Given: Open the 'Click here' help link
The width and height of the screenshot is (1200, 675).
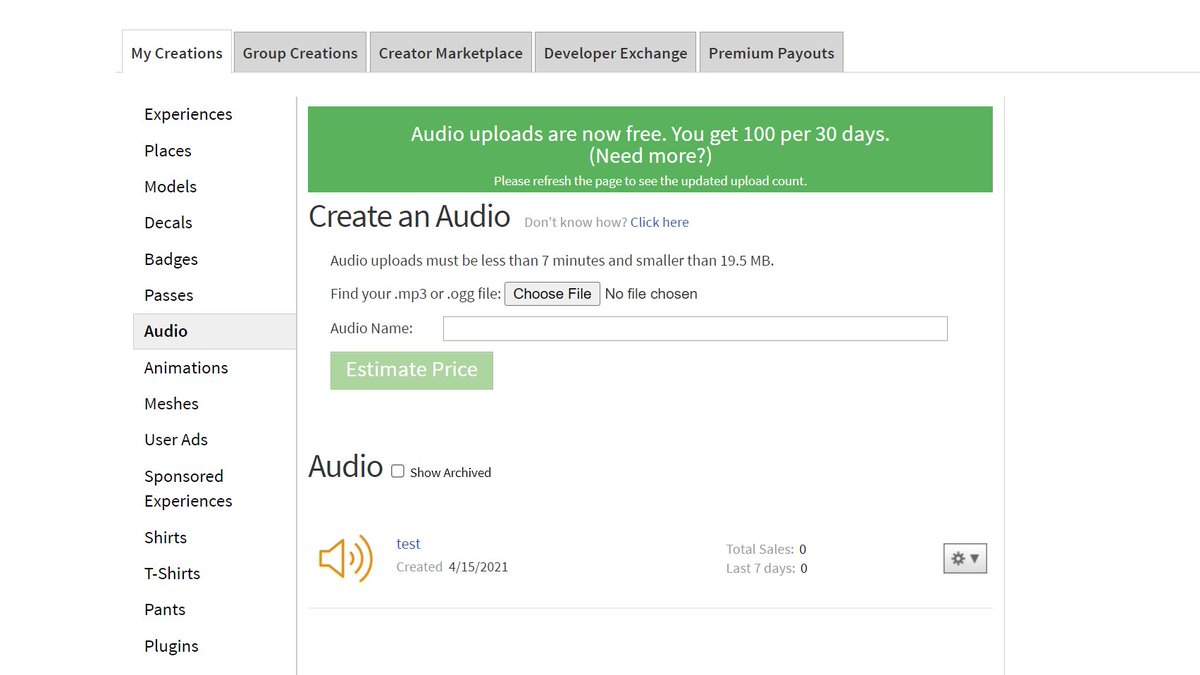Looking at the screenshot, I should coord(659,222).
